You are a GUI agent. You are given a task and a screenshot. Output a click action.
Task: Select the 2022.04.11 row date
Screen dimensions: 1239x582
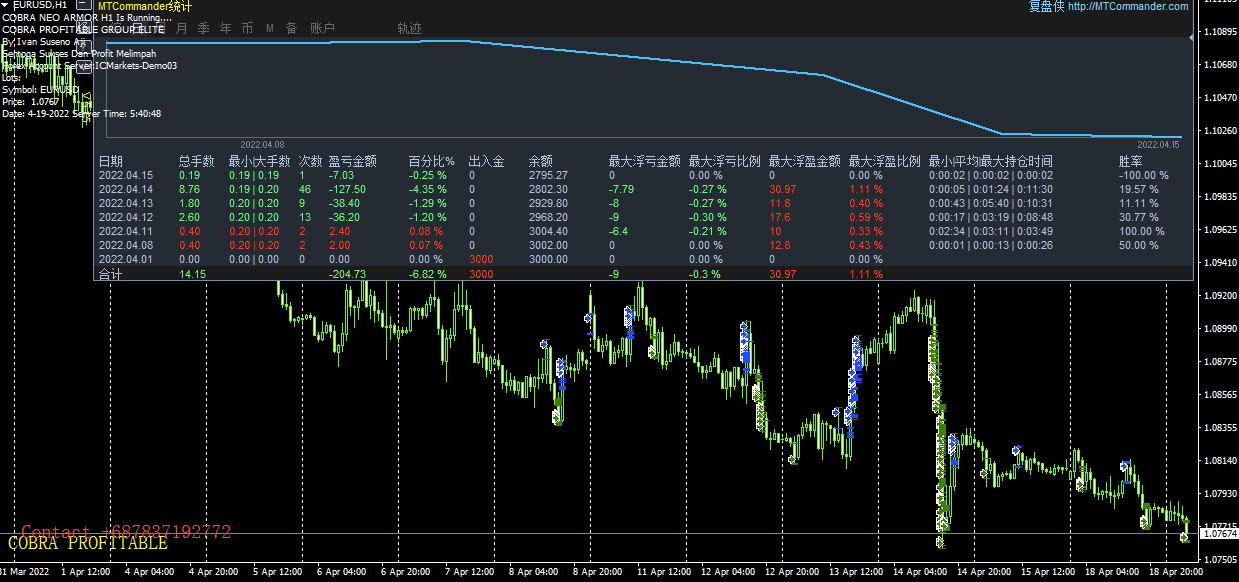(x=126, y=231)
